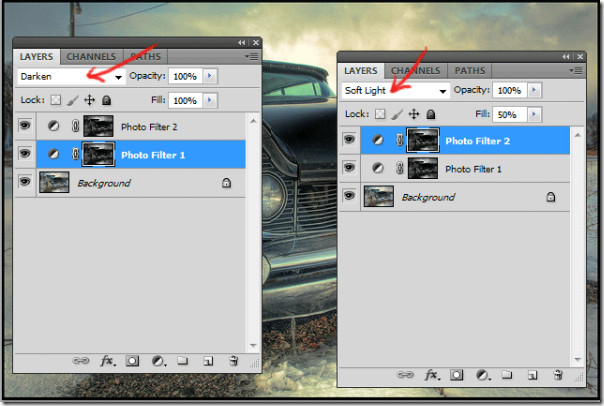Open left Layers panel options menu
The height and width of the screenshot is (406, 604).
pyautogui.click(x=252, y=57)
